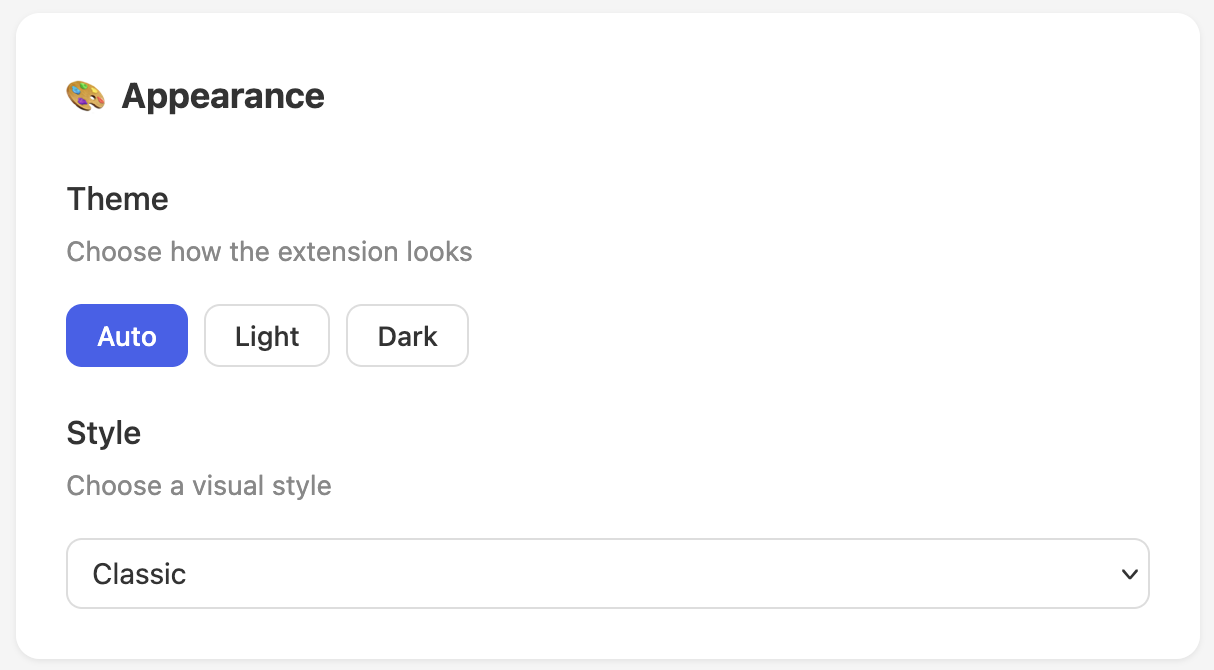
Task: Enable the Dark theme
Action: point(407,336)
